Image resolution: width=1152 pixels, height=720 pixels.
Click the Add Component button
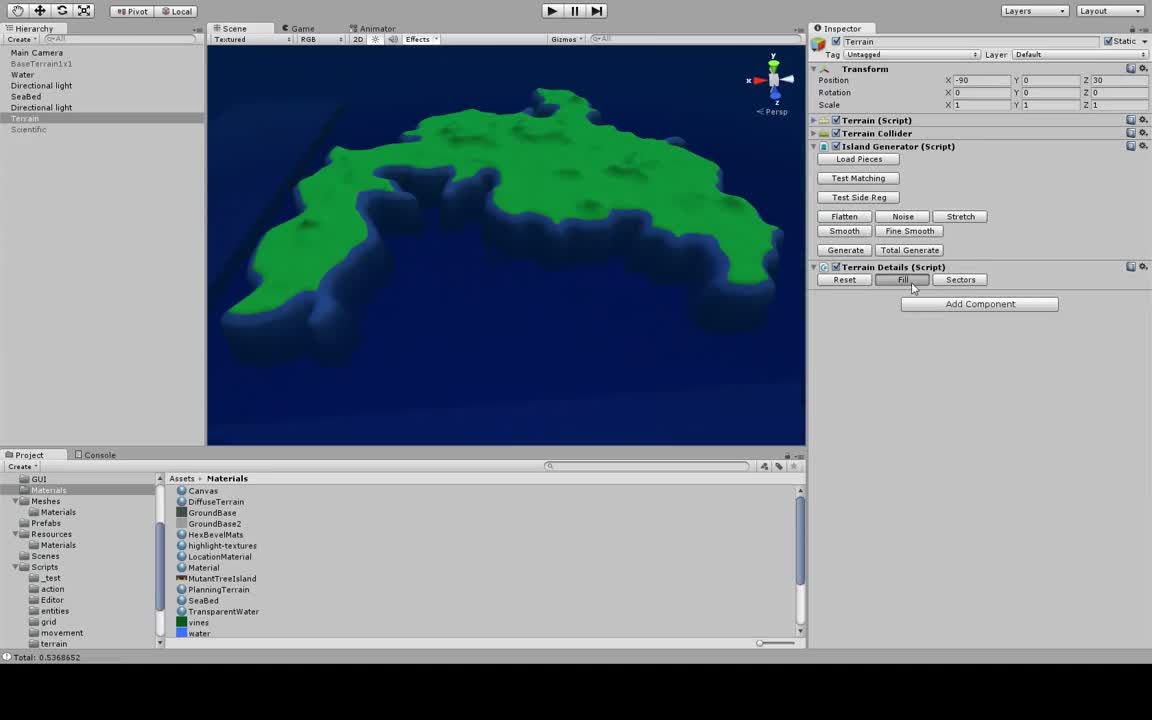pyautogui.click(x=979, y=304)
